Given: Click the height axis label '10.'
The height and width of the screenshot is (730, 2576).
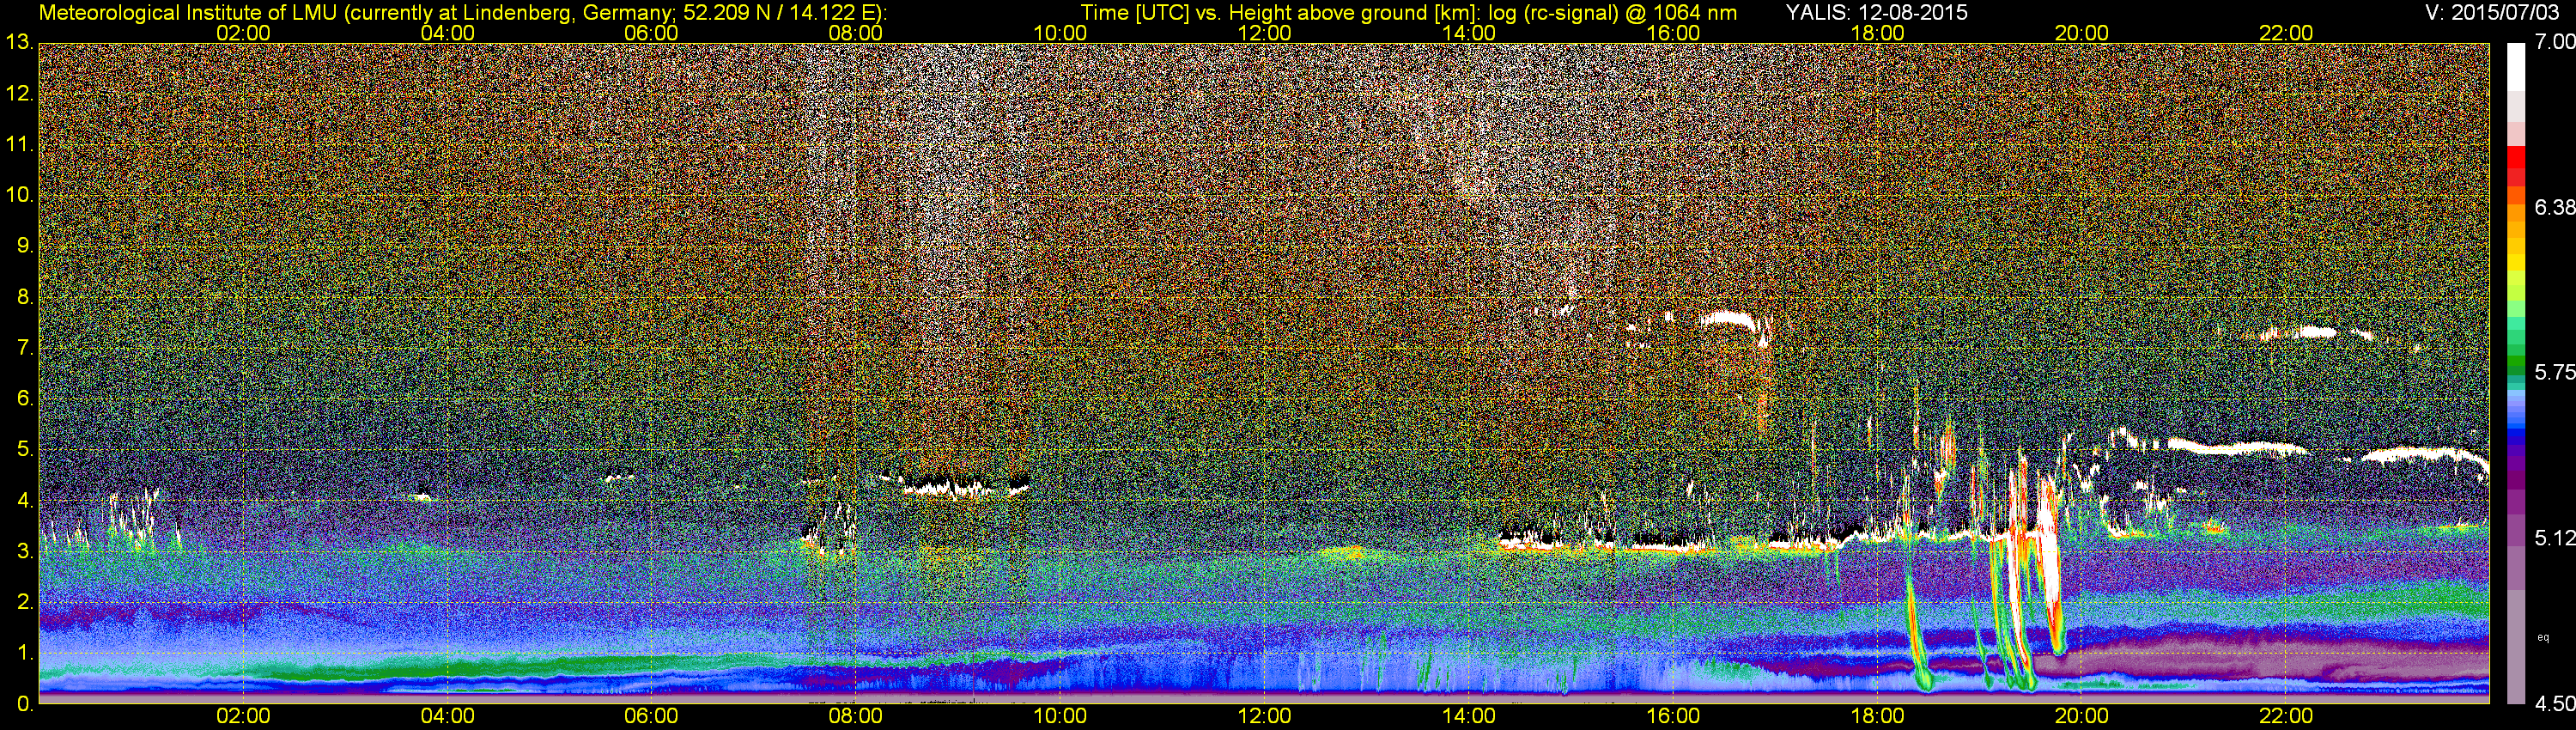Looking at the screenshot, I should click(x=19, y=195).
